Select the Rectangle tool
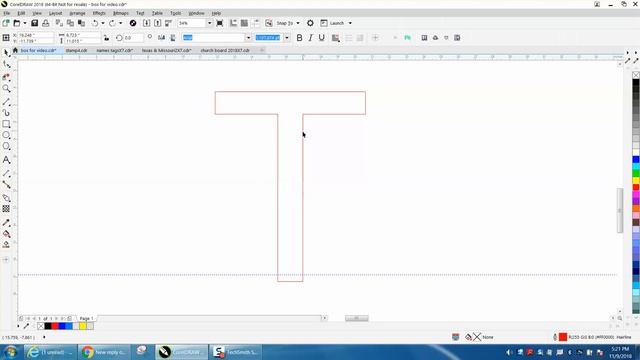 click(7, 124)
